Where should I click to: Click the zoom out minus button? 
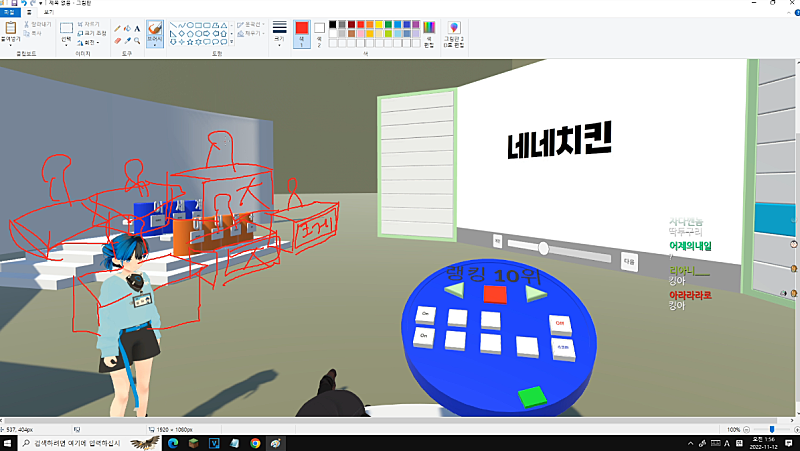[746, 430]
